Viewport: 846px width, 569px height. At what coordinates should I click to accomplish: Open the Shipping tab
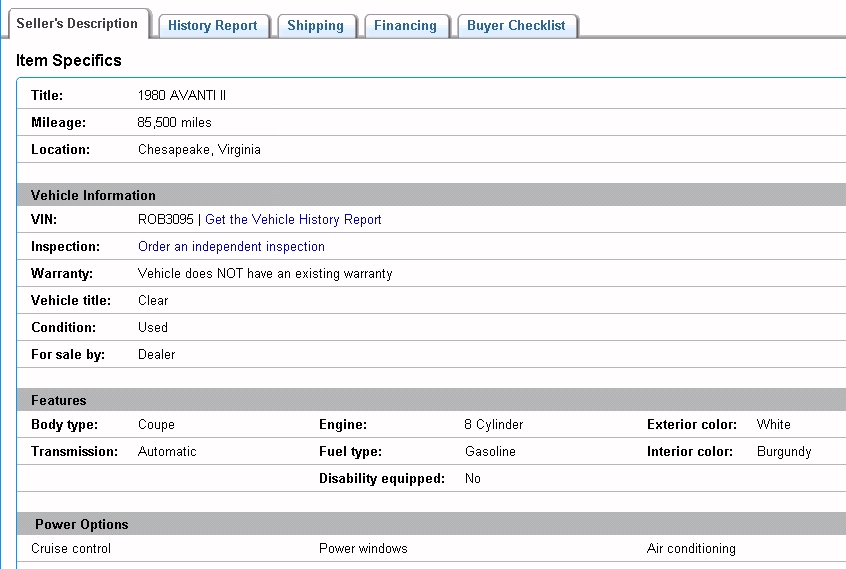315,26
